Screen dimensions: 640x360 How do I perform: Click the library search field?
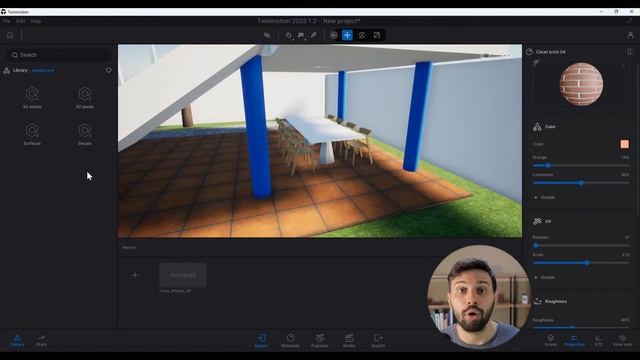click(59, 55)
